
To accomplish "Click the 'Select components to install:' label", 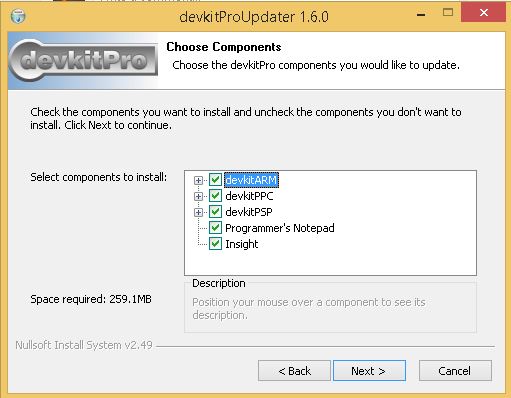I will point(98,177).
